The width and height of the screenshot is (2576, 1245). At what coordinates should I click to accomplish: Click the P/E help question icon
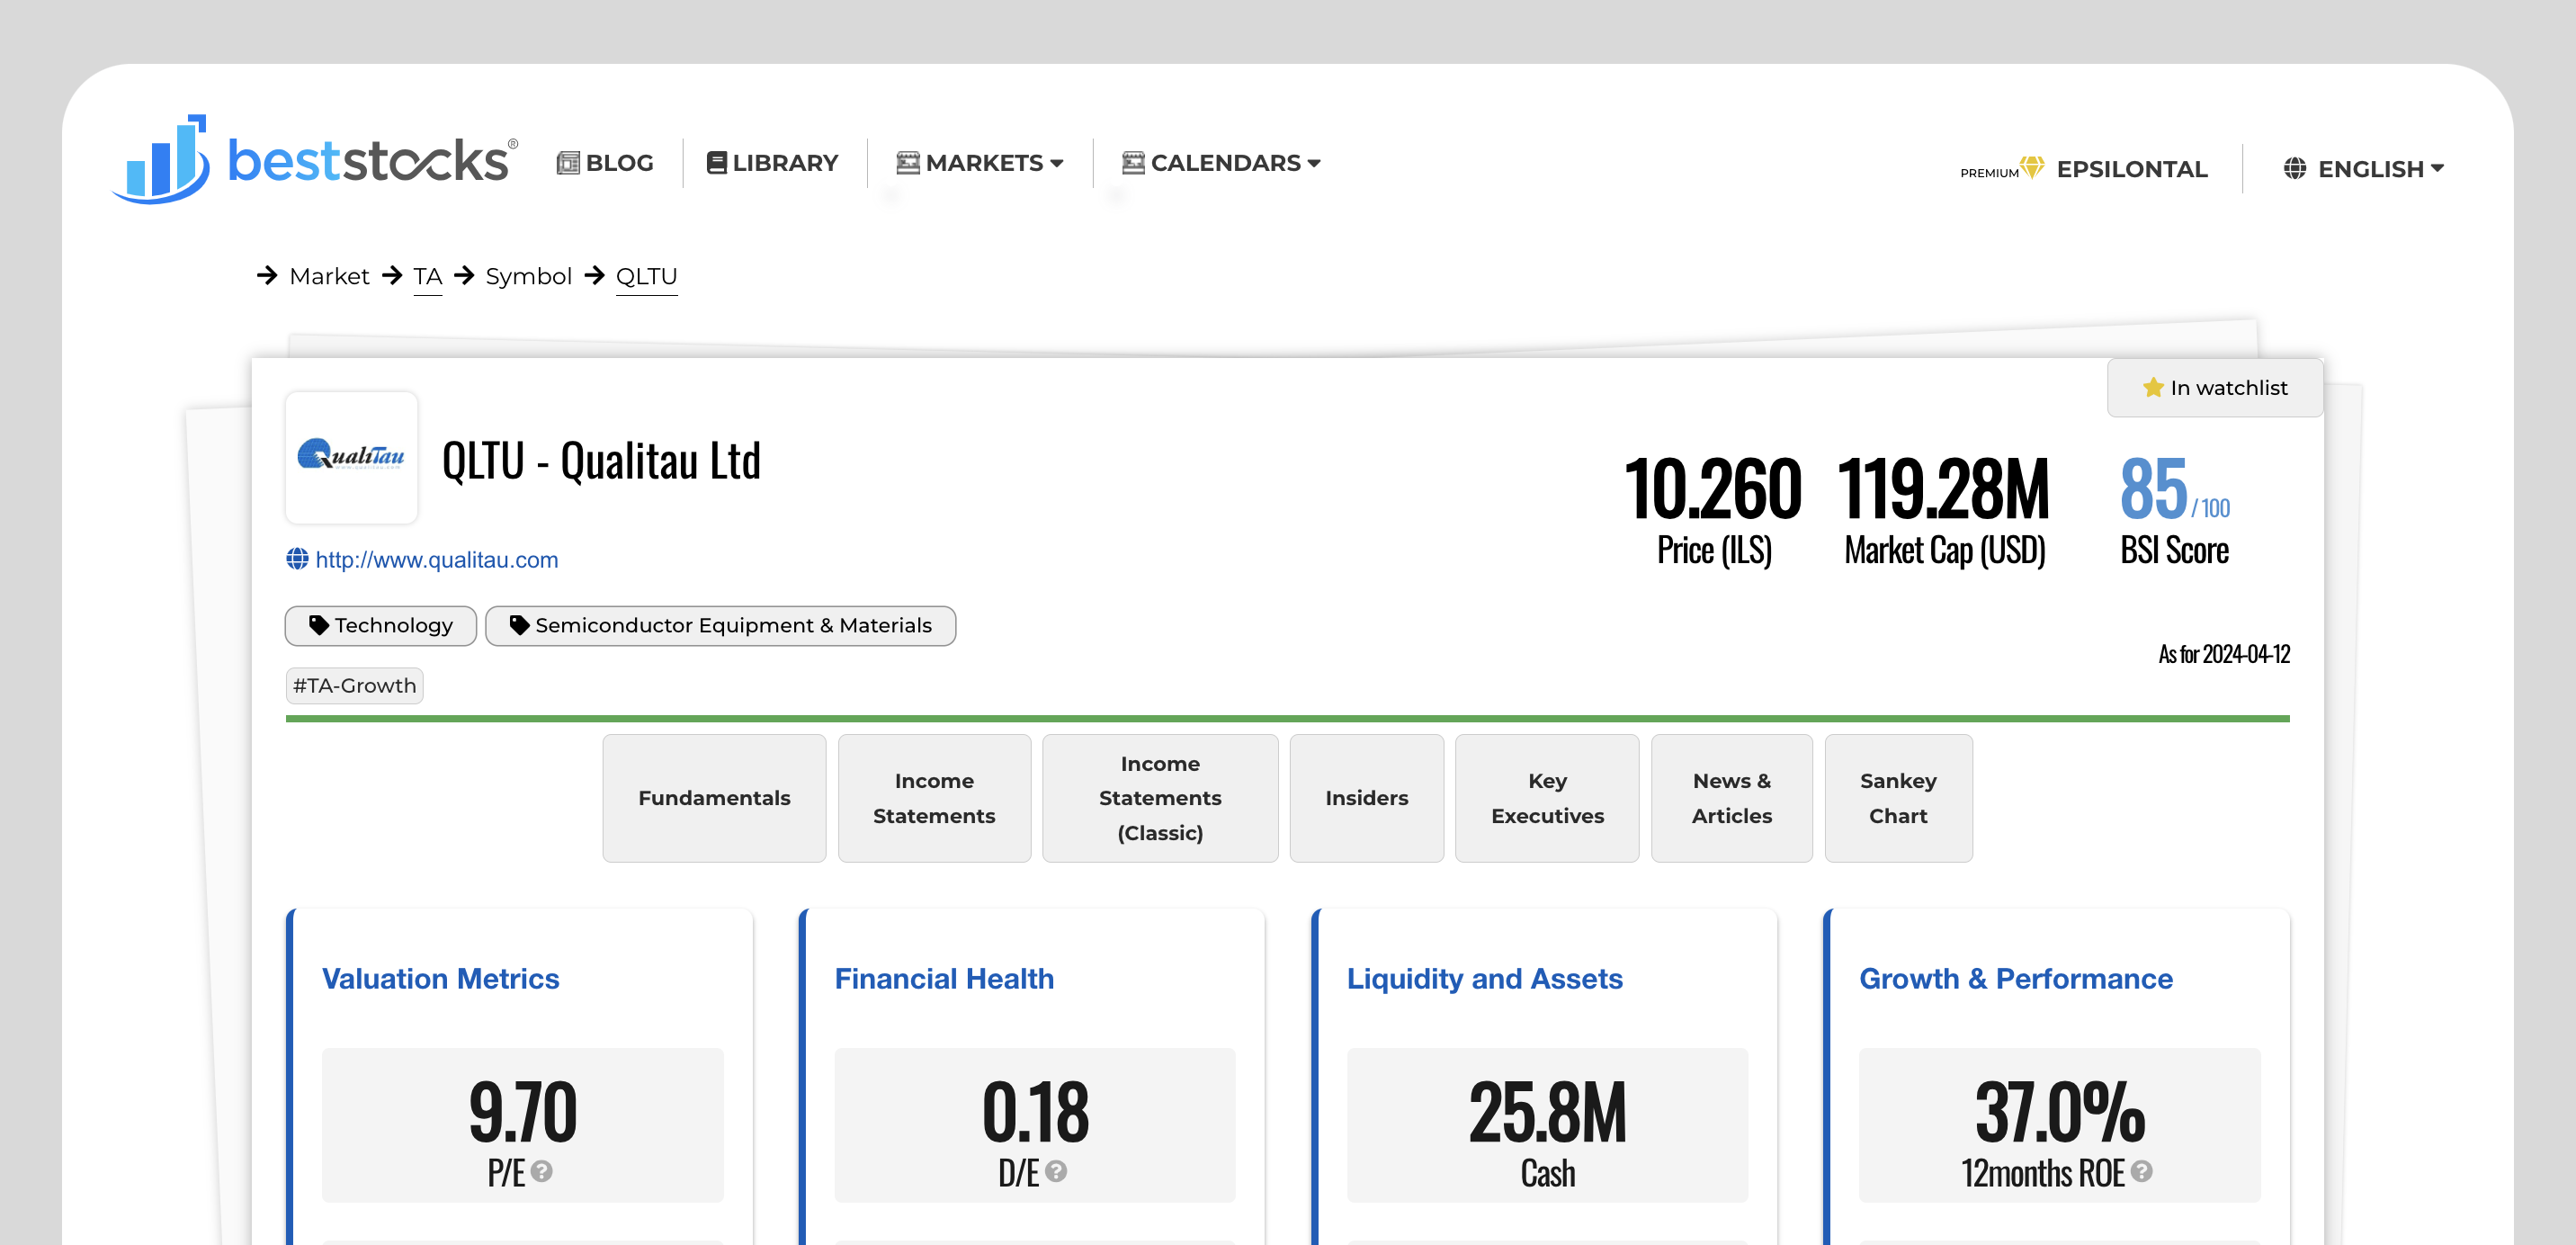[541, 1171]
